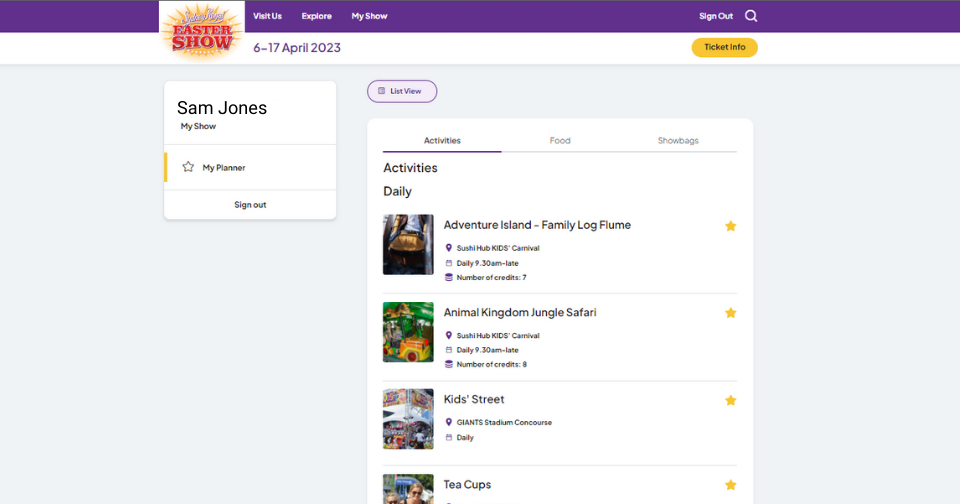Open the Tea Cups title
The height and width of the screenshot is (504, 960).
click(x=467, y=484)
